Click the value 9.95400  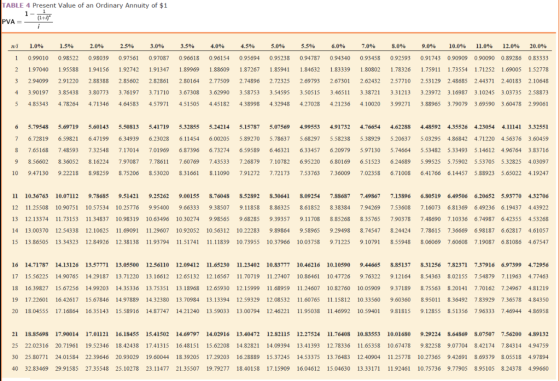pos(159,207)
